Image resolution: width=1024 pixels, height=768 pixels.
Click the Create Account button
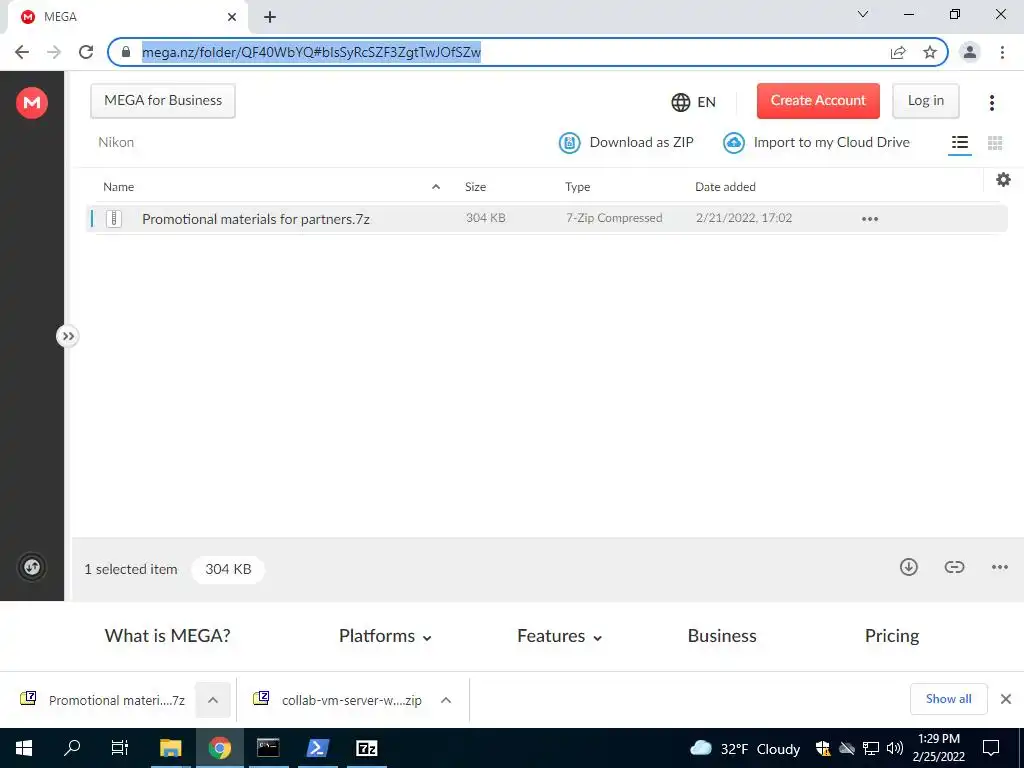coord(818,101)
